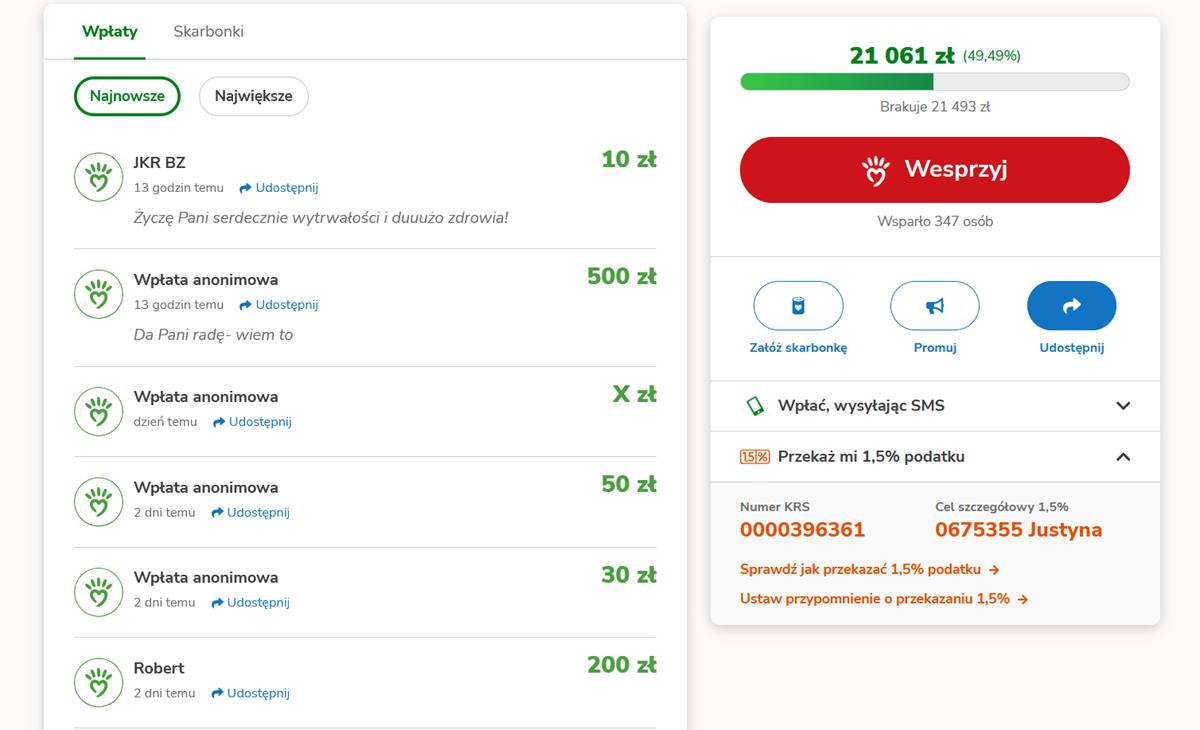Open the Wpłaty tab
This screenshot has height=730, width=1200.
click(x=110, y=32)
